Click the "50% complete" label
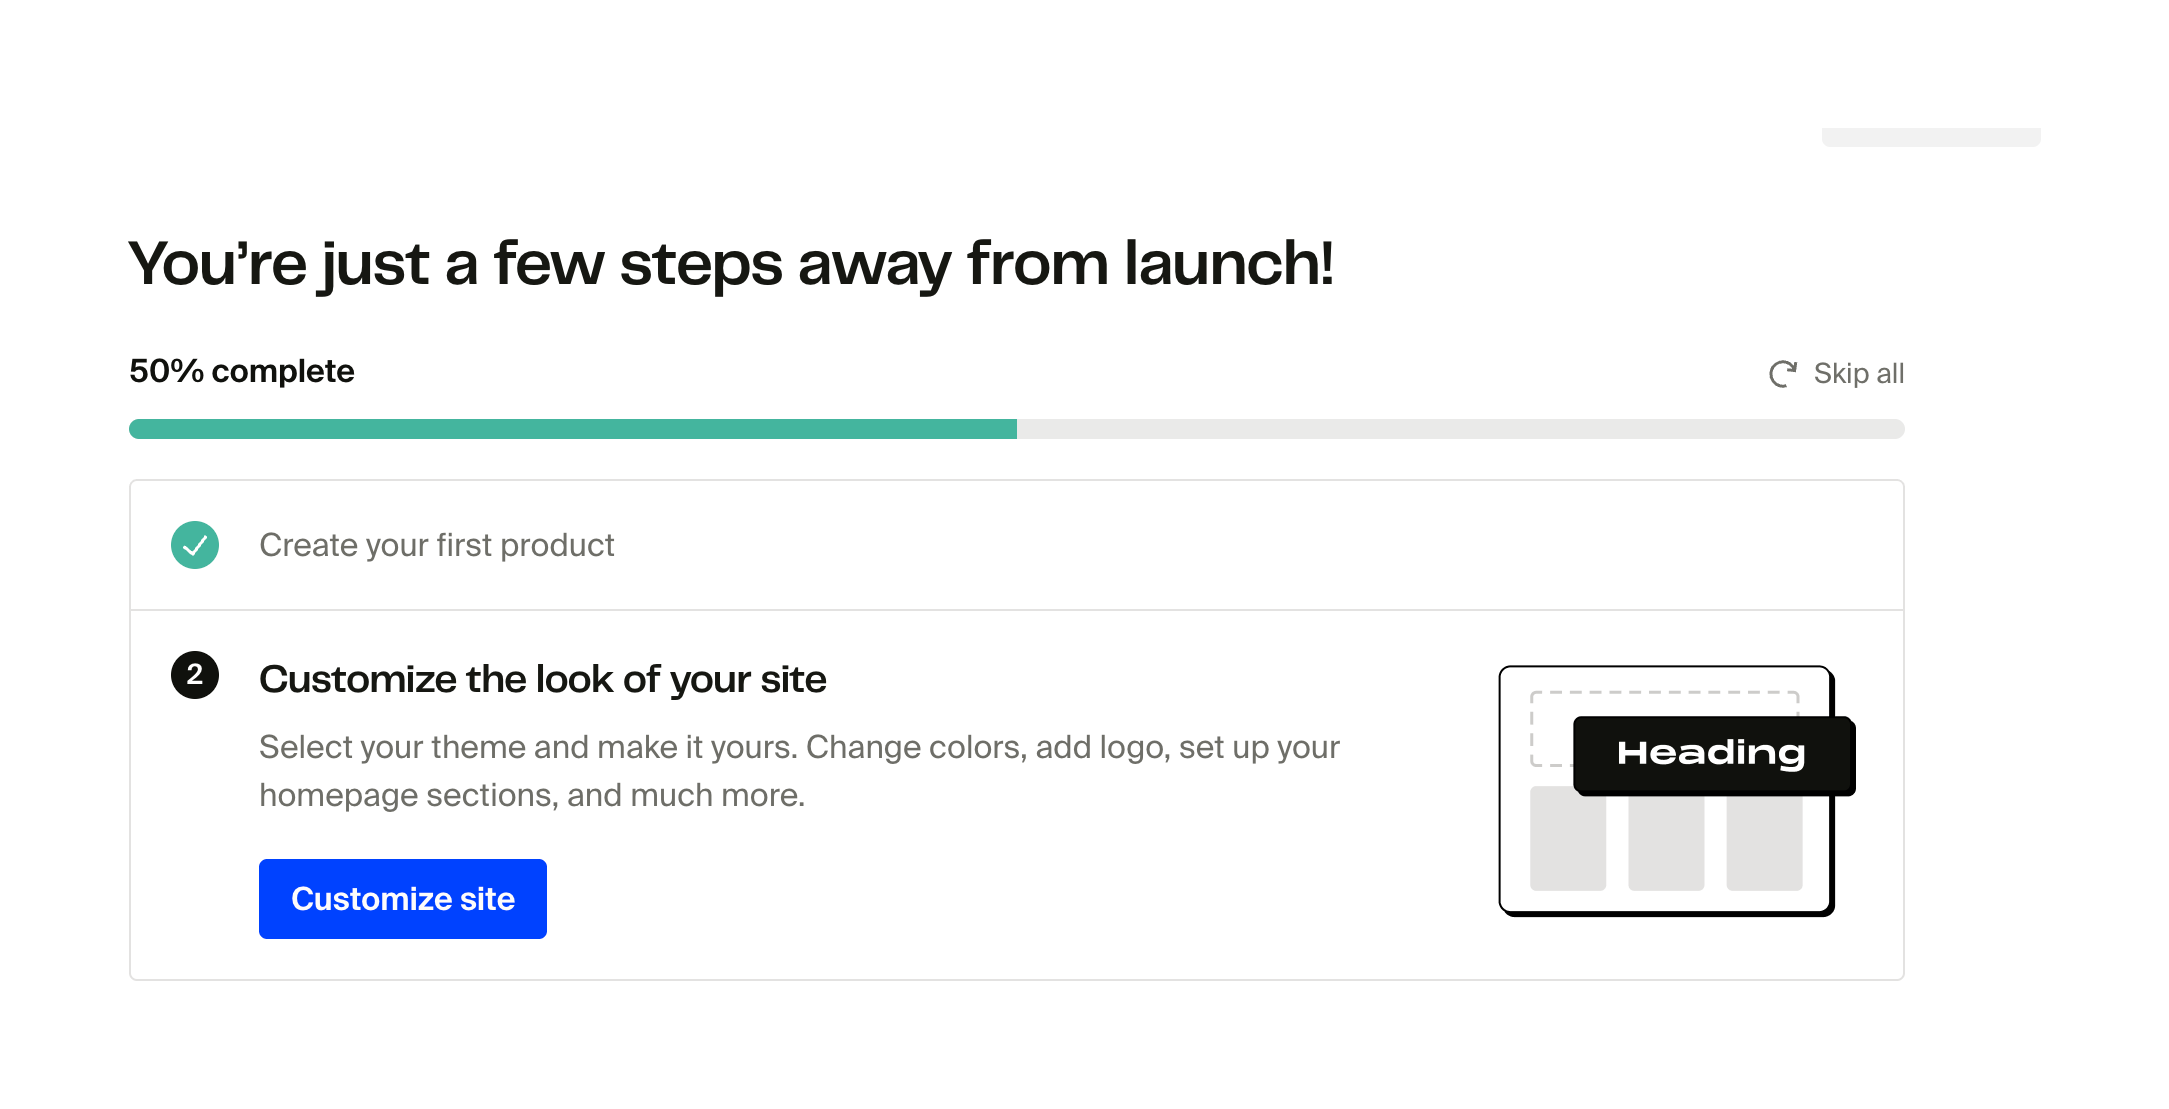 pyautogui.click(x=241, y=371)
